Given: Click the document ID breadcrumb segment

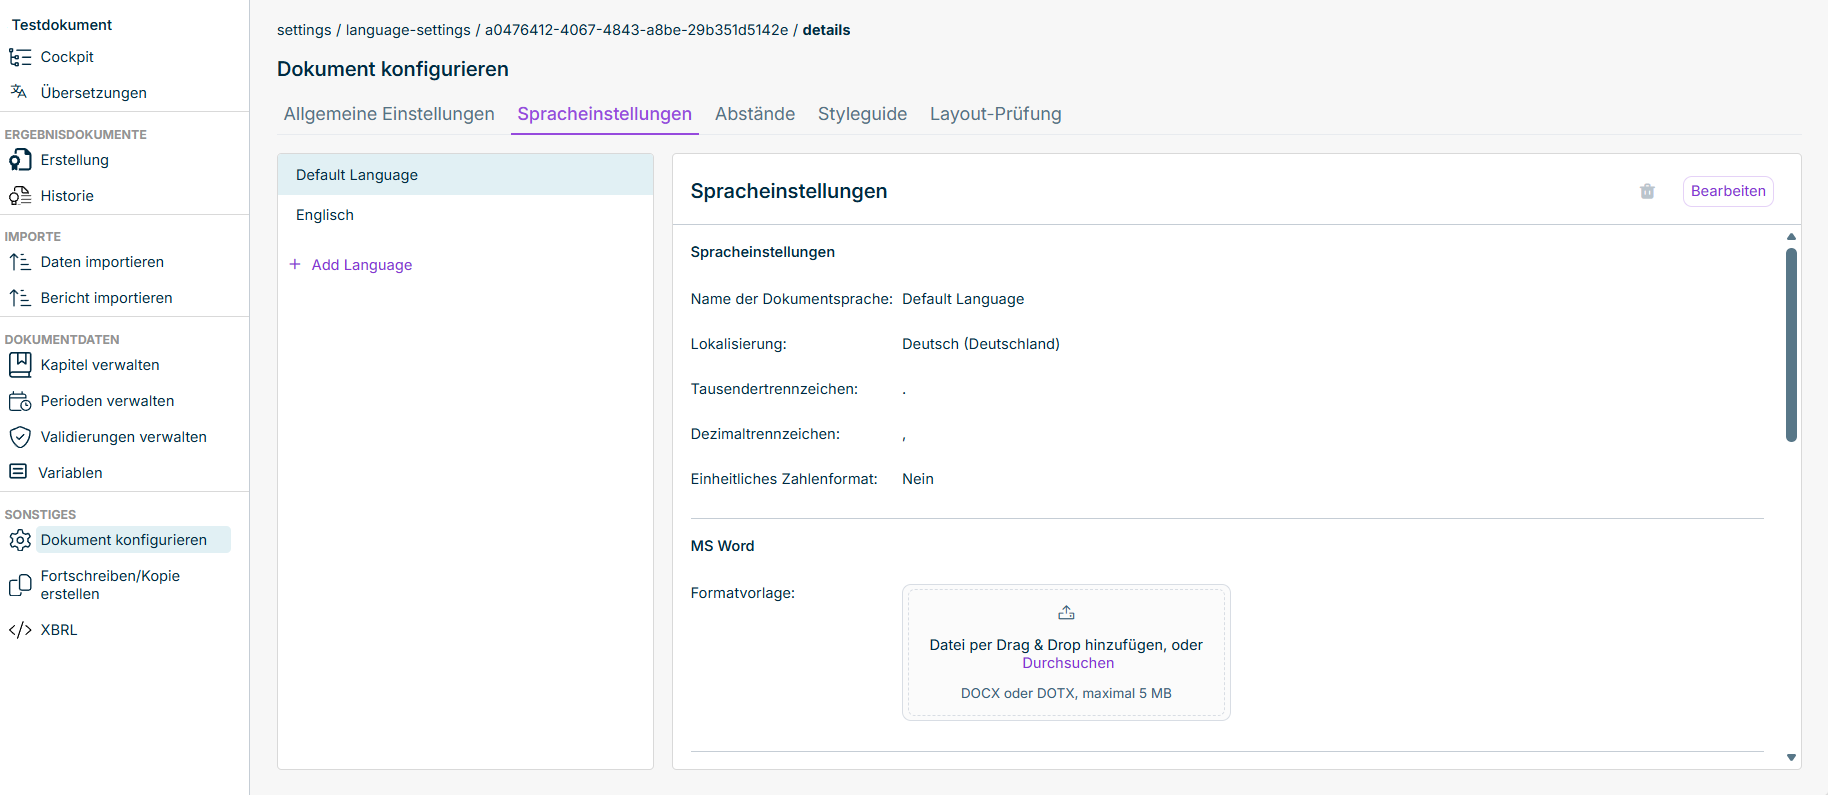Looking at the screenshot, I should pos(636,30).
